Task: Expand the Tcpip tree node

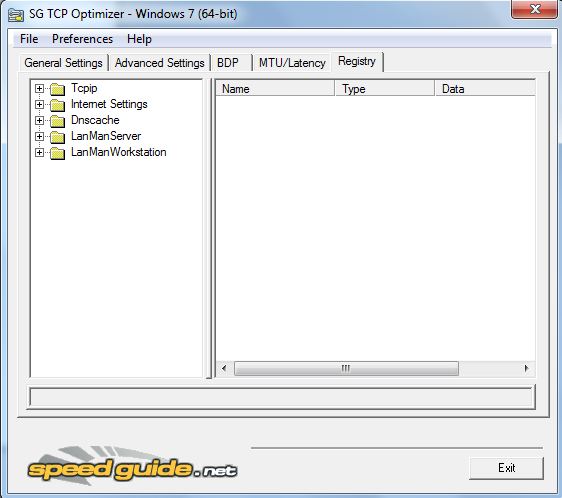Action: point(39,89)
